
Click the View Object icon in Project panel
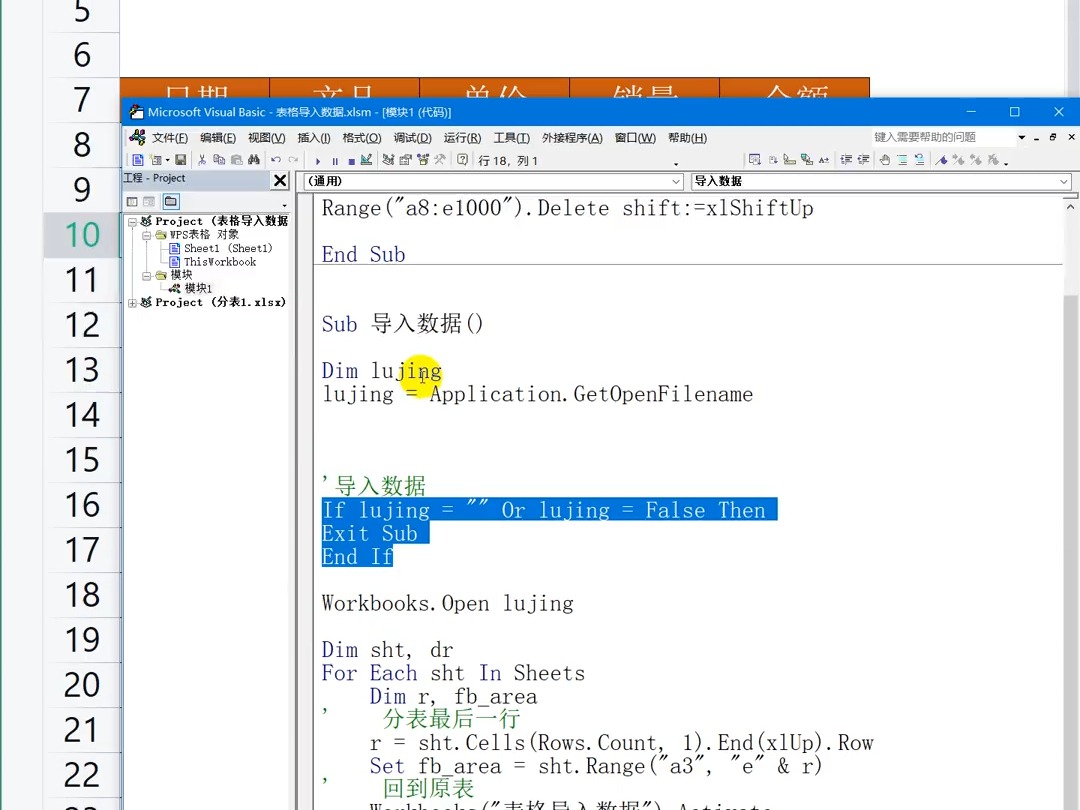click(x=149, y=202)
